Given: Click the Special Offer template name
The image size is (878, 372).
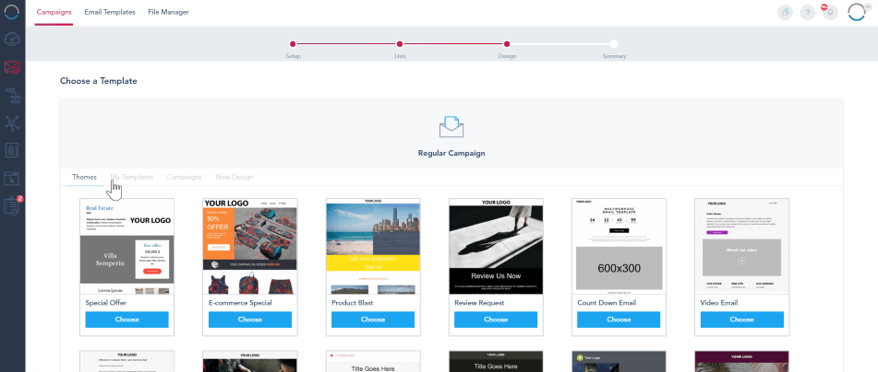Looking at the screenshot, I should [106, 303].
